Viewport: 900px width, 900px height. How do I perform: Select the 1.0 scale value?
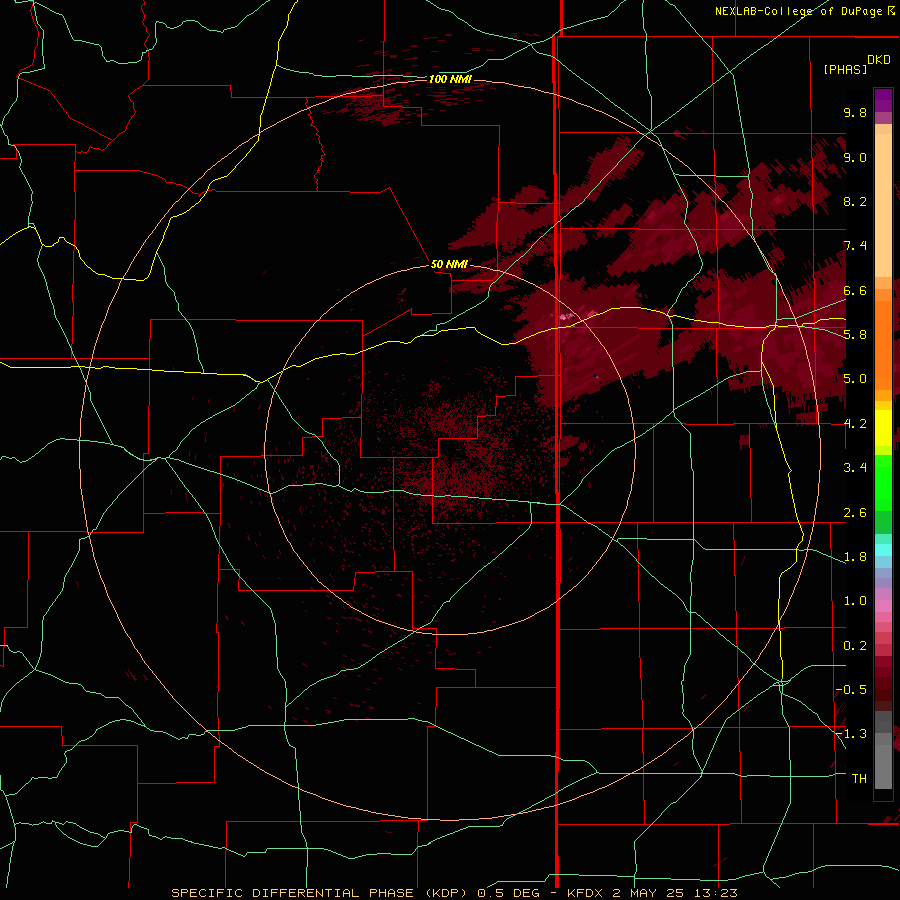(x=855, y=601)
